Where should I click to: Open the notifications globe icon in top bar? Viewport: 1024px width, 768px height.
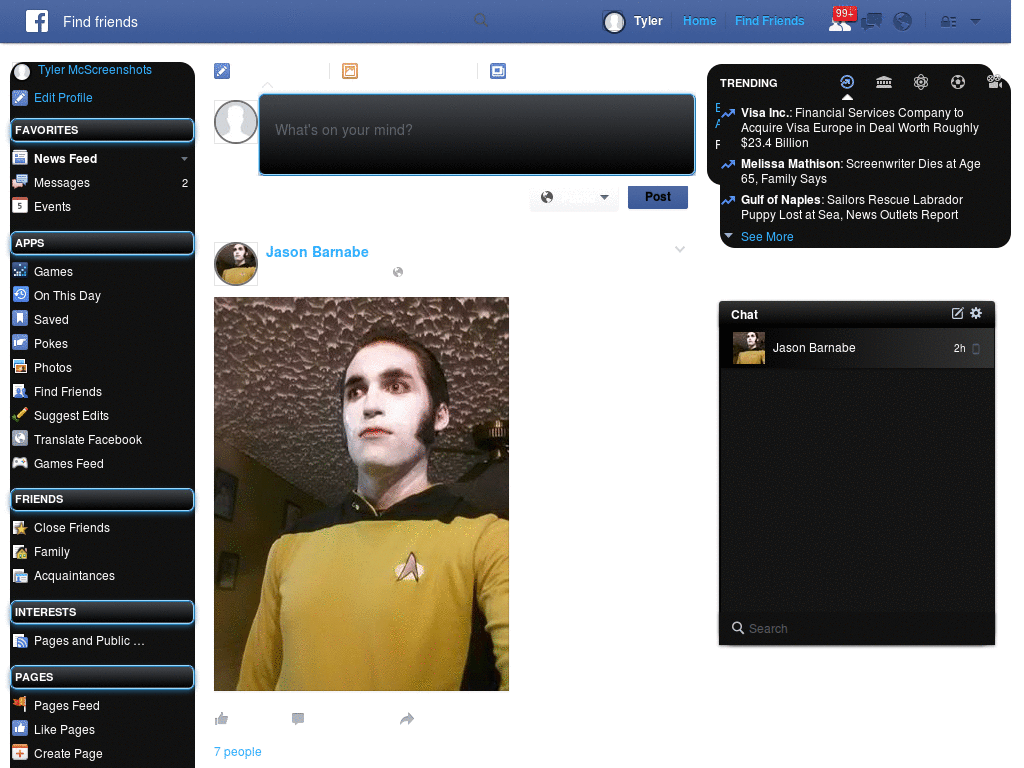(903, 22)
